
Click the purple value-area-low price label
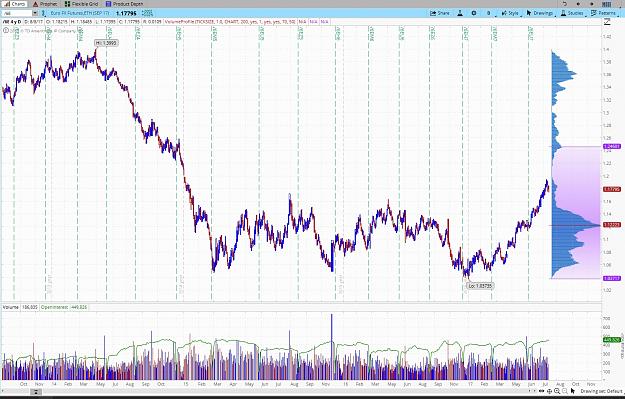tap(612, 278)
